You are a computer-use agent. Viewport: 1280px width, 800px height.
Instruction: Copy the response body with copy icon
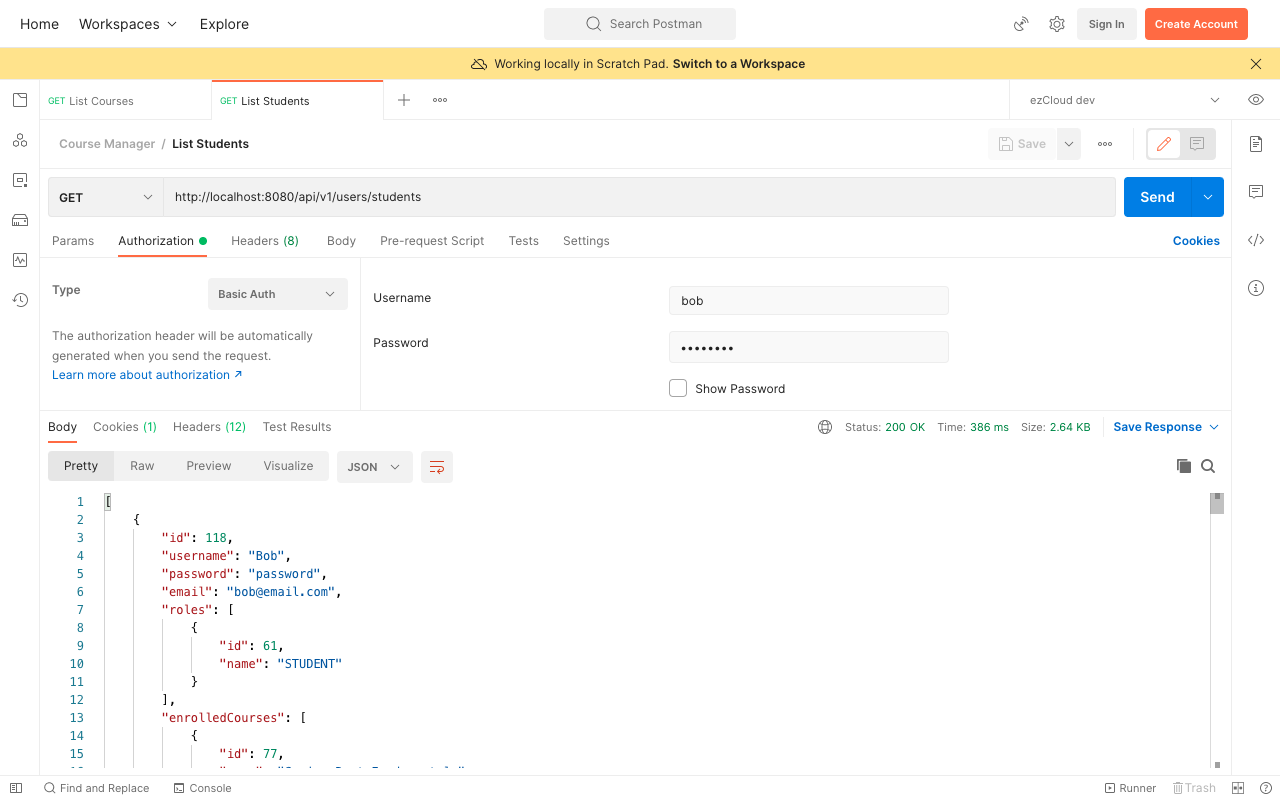1184,466
